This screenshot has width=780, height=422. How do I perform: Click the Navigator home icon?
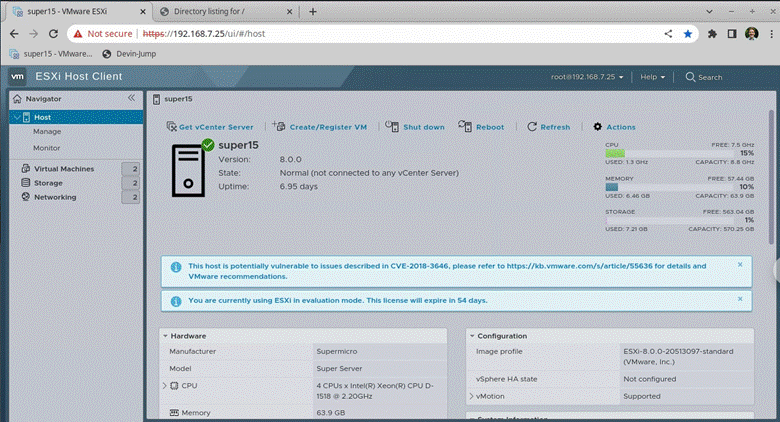tap(17, 99)
